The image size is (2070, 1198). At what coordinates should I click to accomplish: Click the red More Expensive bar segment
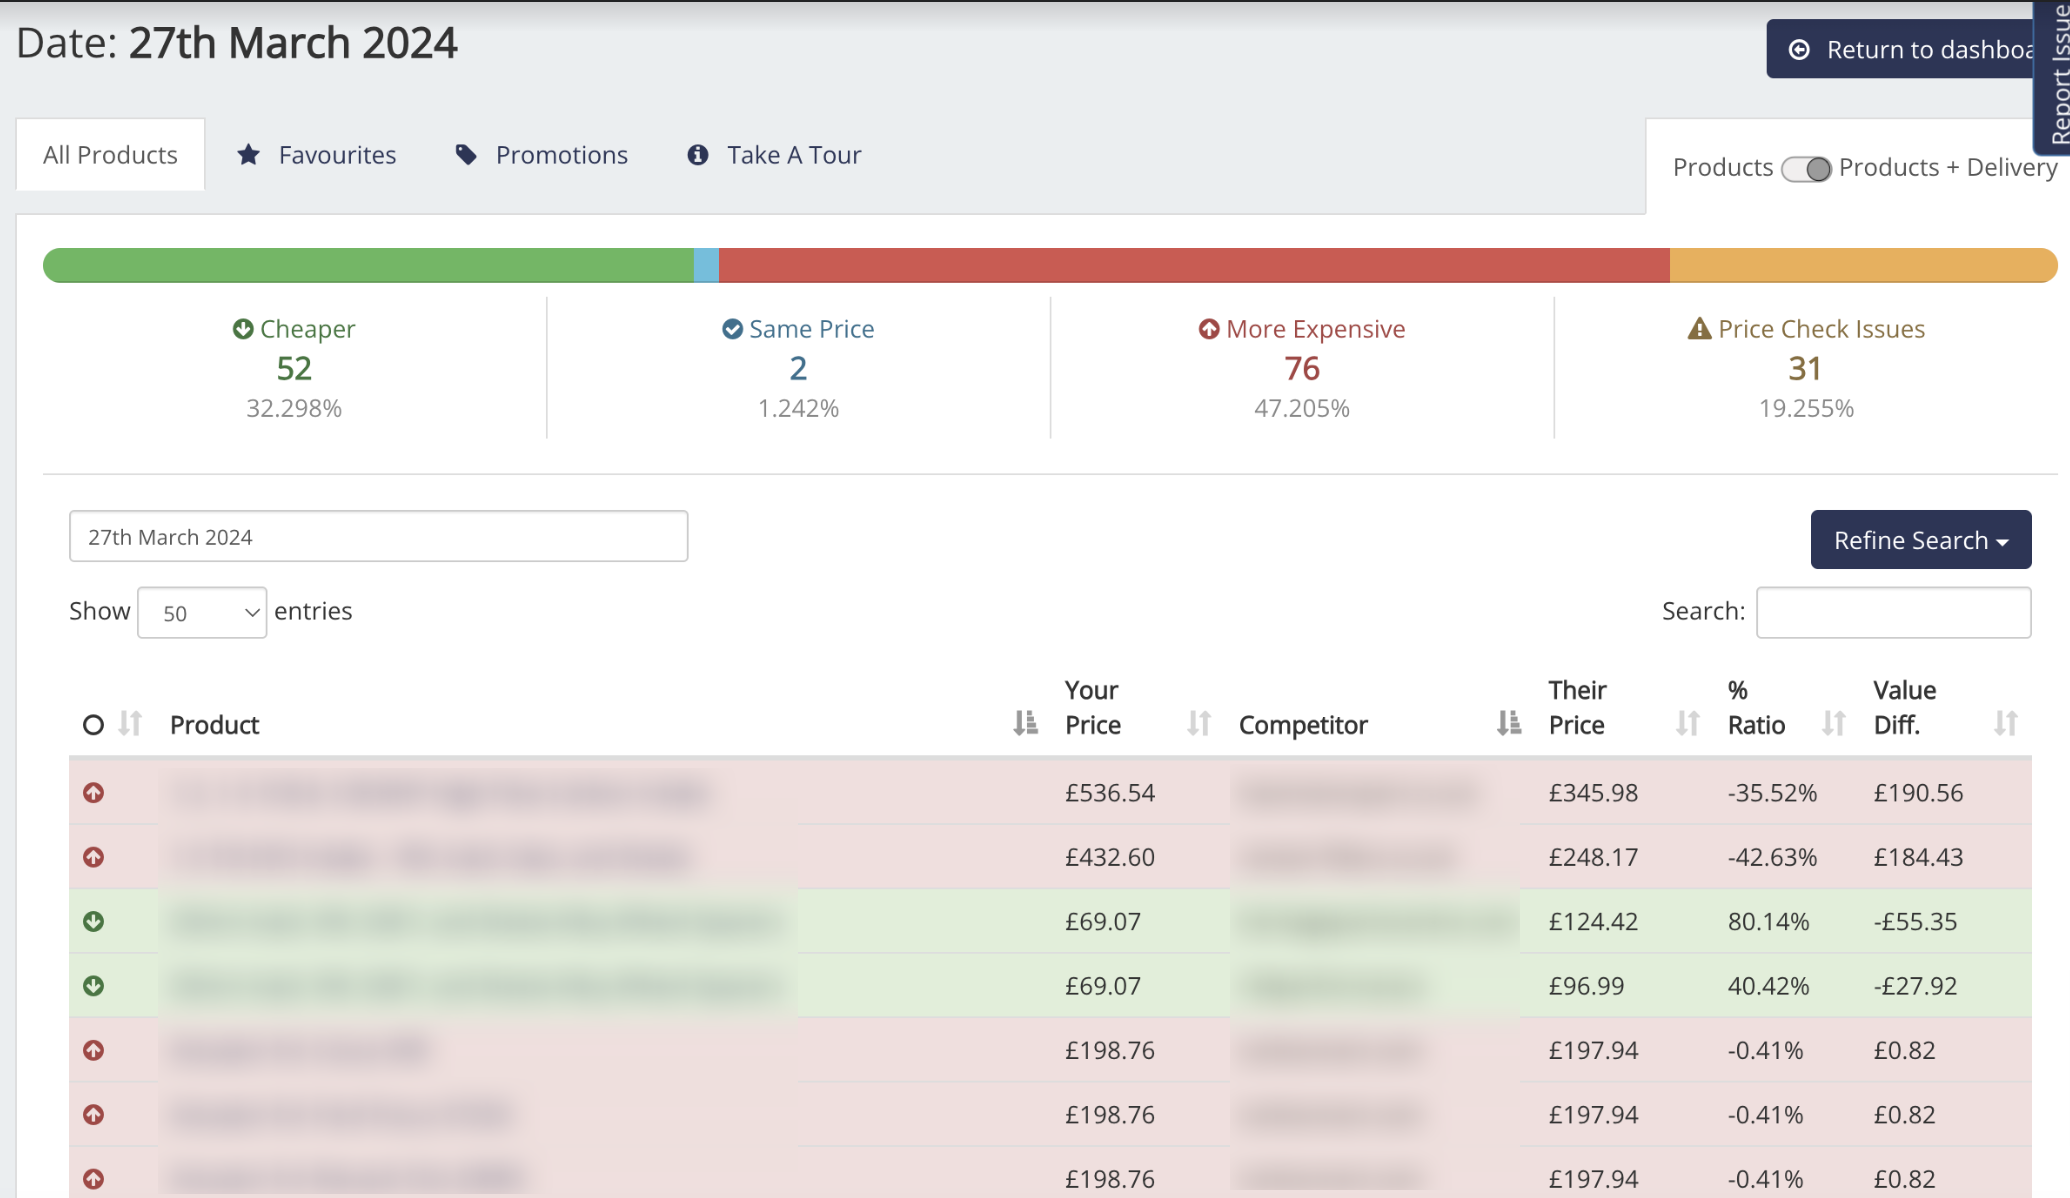click(x=1194, y=266)
